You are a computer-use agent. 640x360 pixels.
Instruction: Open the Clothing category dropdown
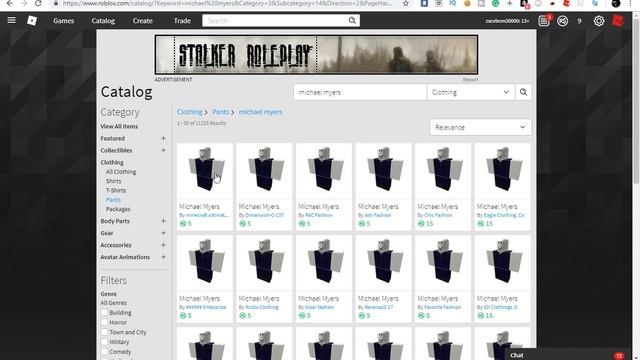click(x=471, y=92)
